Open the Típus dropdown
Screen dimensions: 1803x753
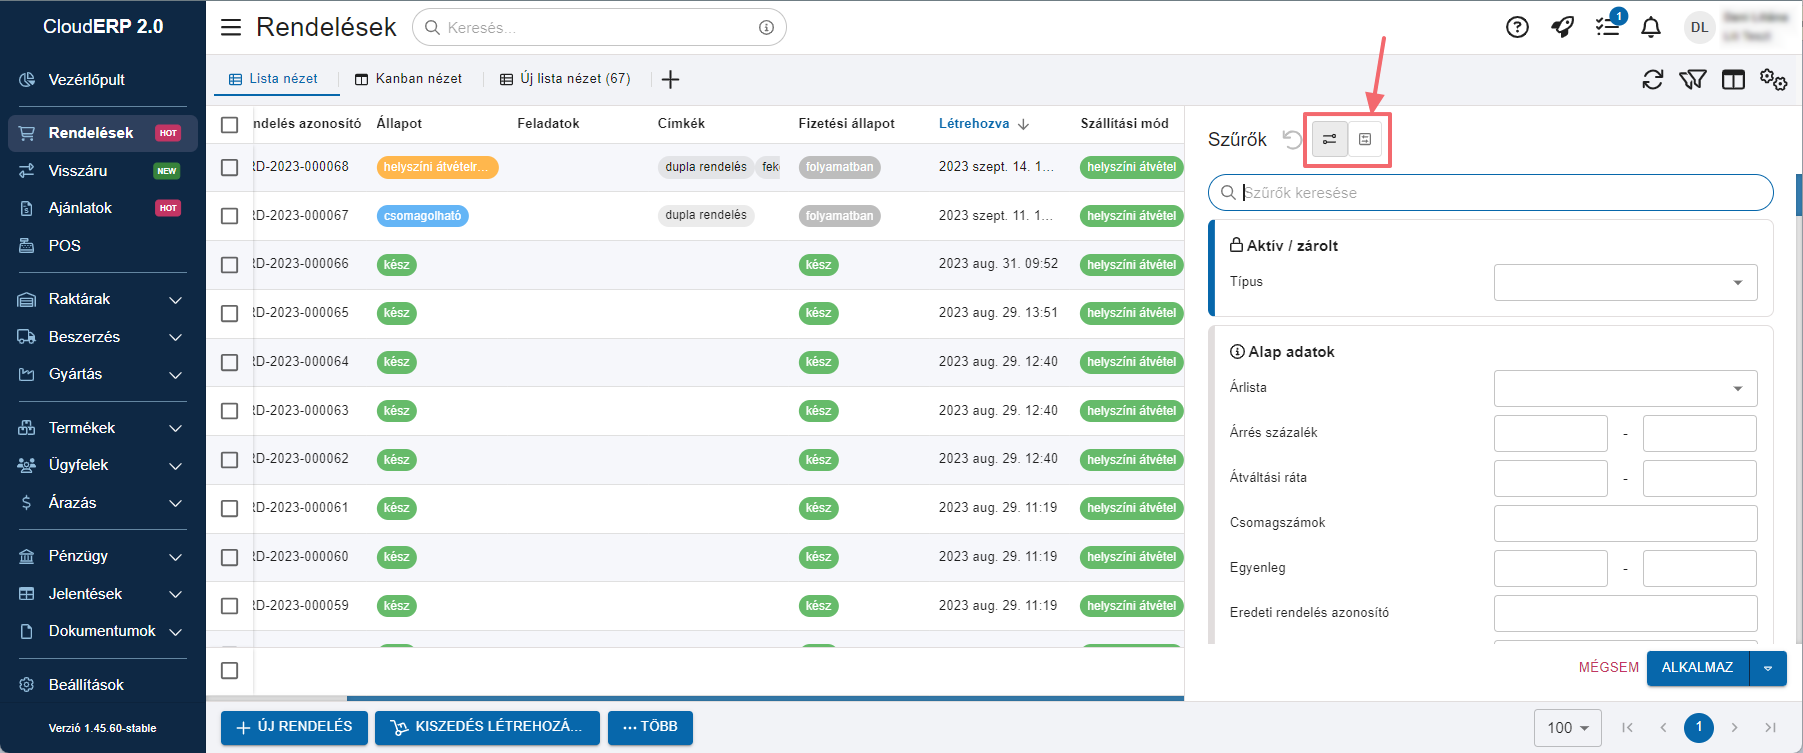pos(1625,283)
